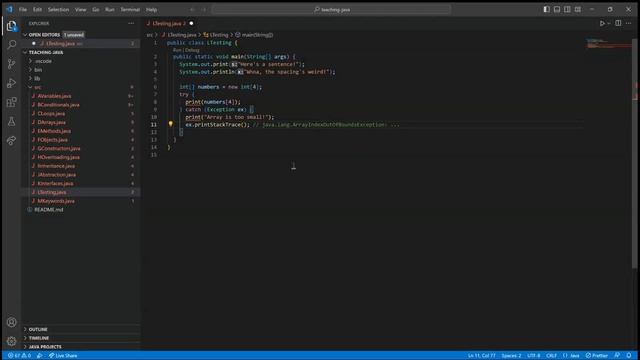
Task: Open the Run menu
Action: [110, 9]
